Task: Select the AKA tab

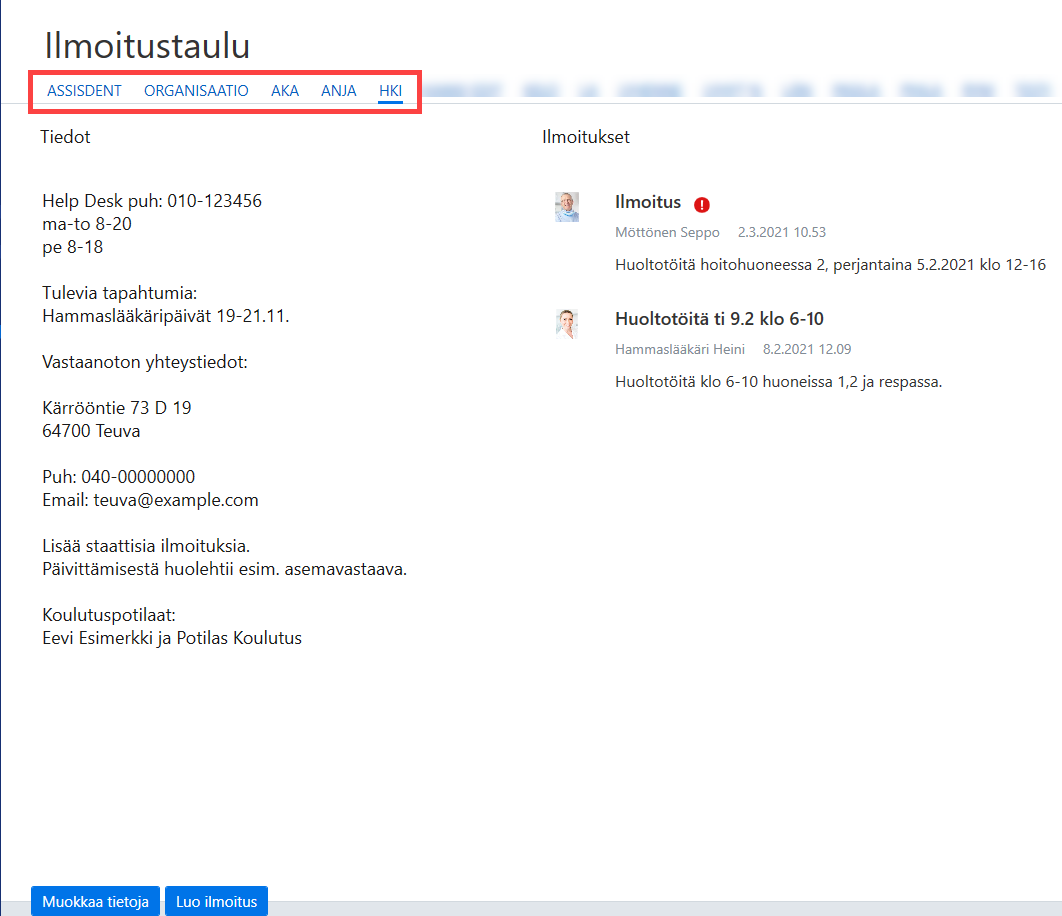Action: click(284, 91)
